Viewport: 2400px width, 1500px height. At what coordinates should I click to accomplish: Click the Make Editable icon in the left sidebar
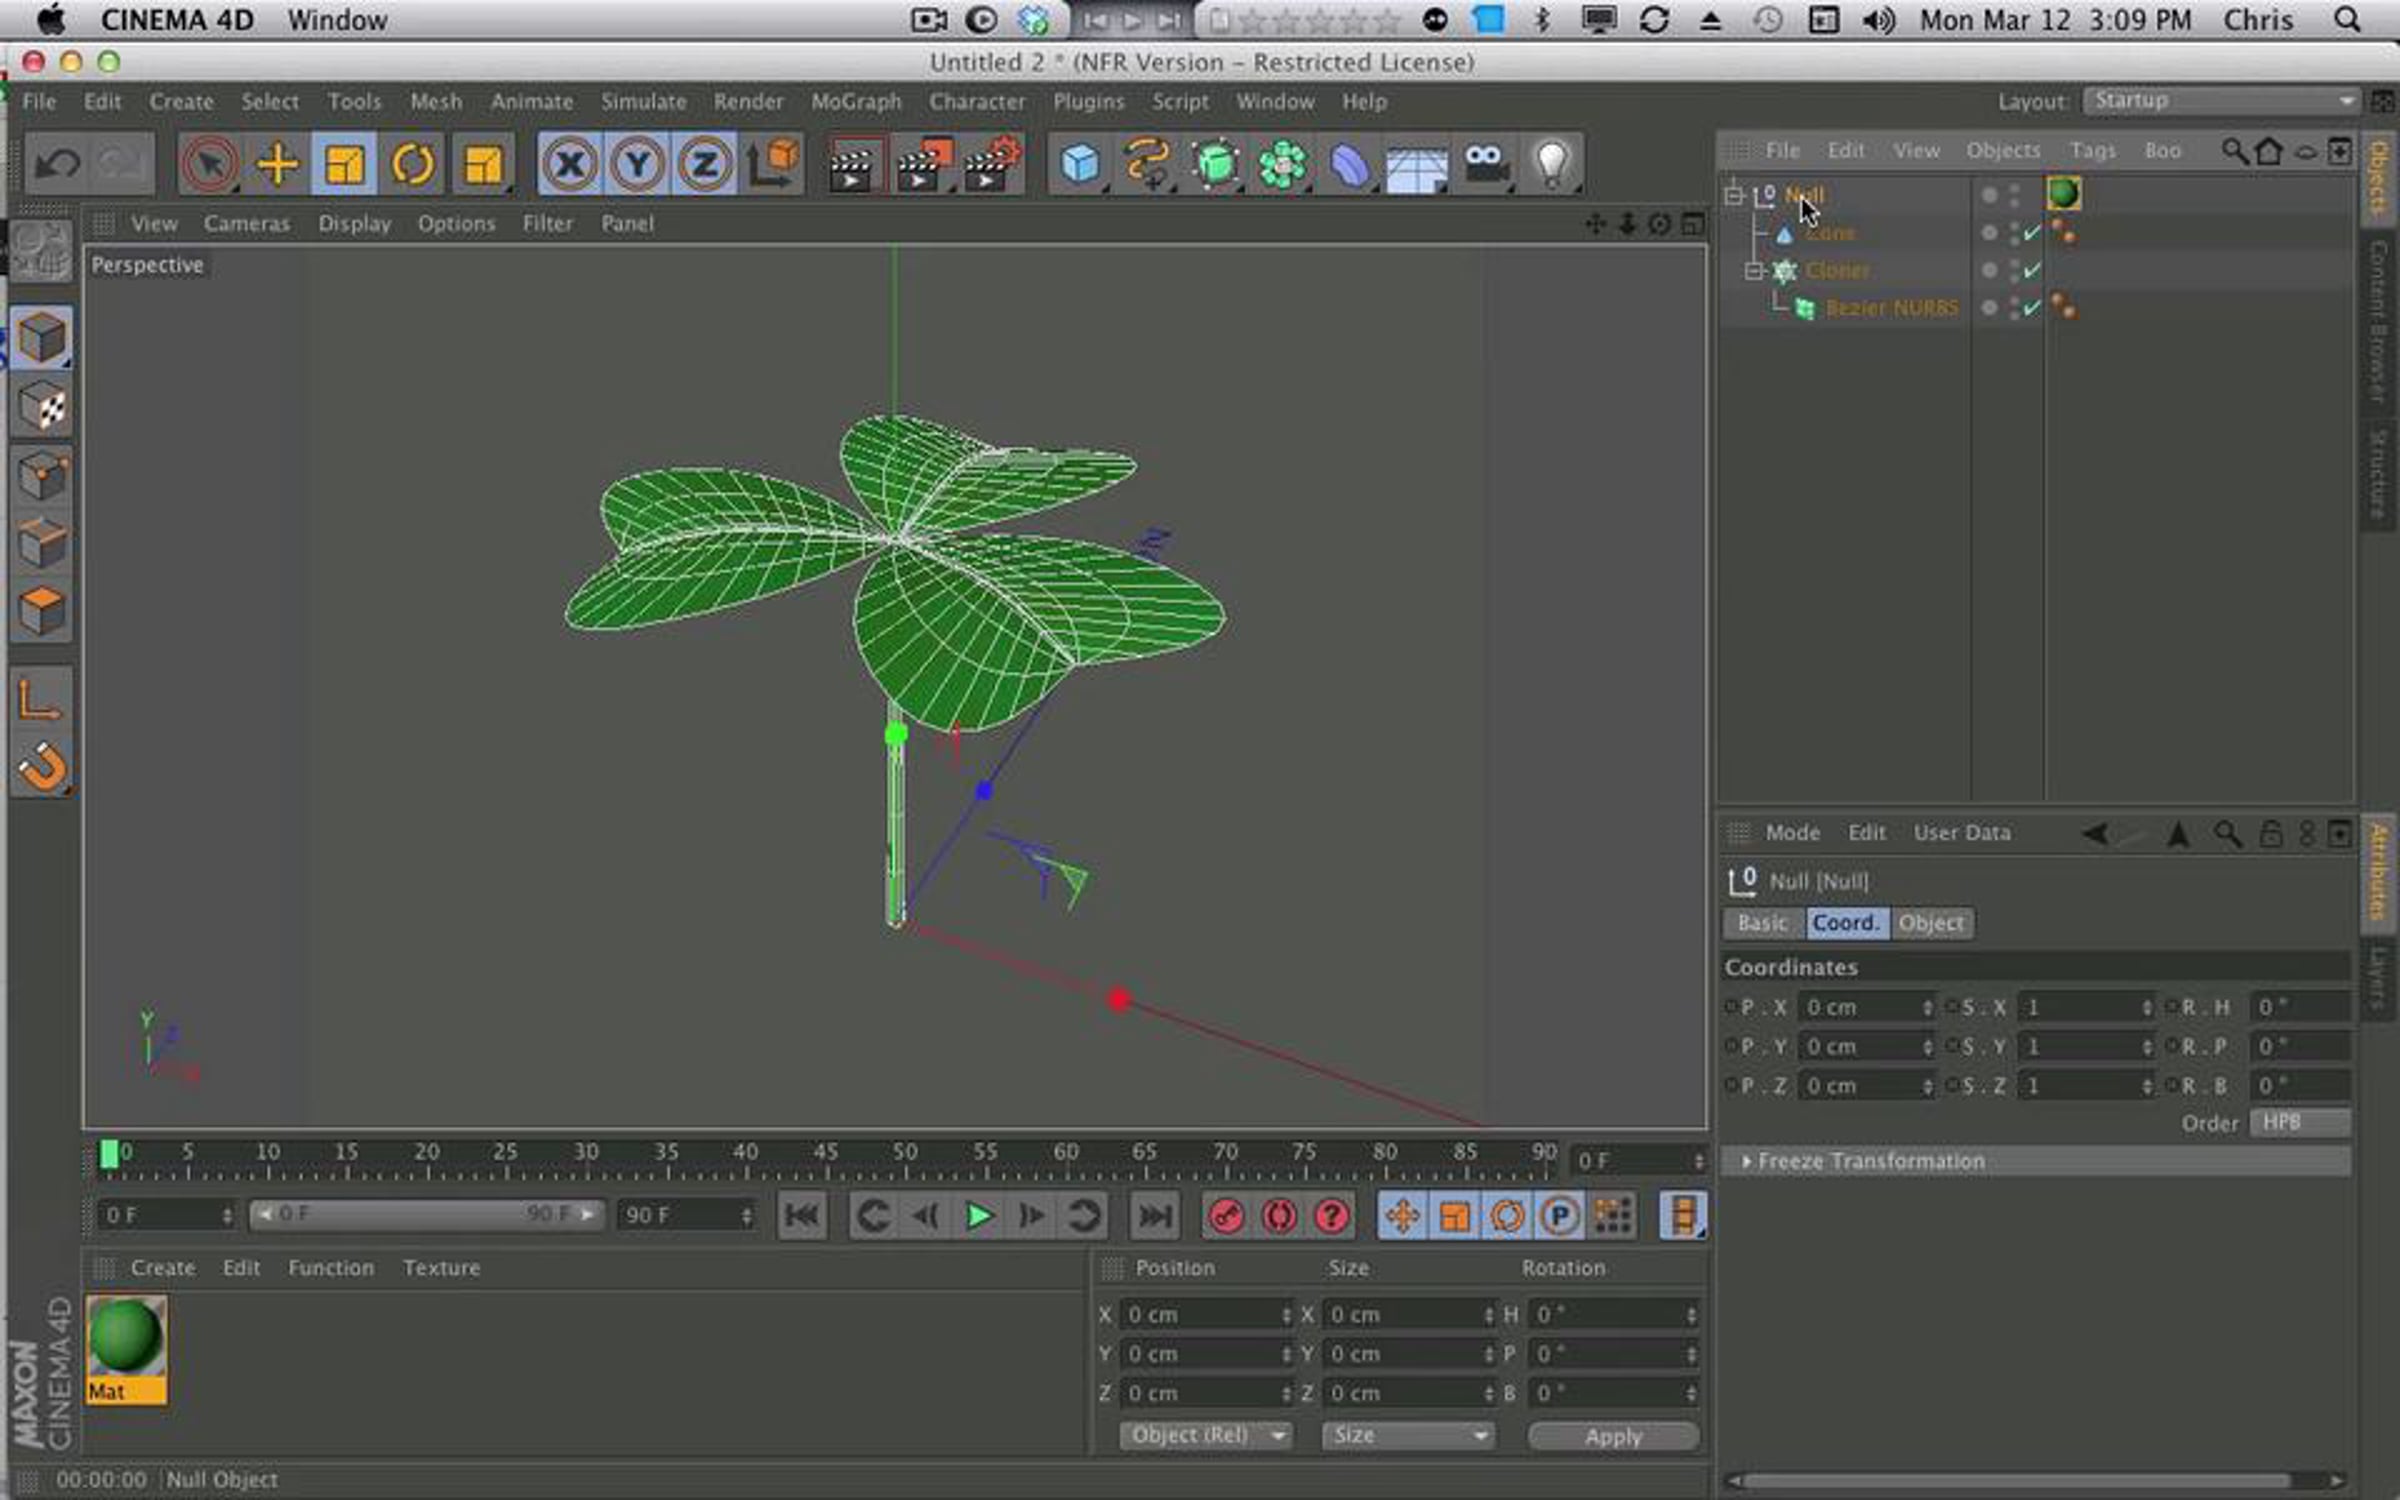[x=41, y=249]
